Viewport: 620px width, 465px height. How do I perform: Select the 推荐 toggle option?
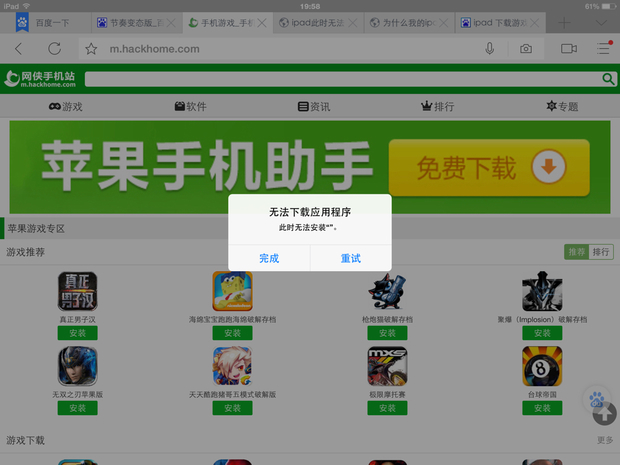(577, 252)
